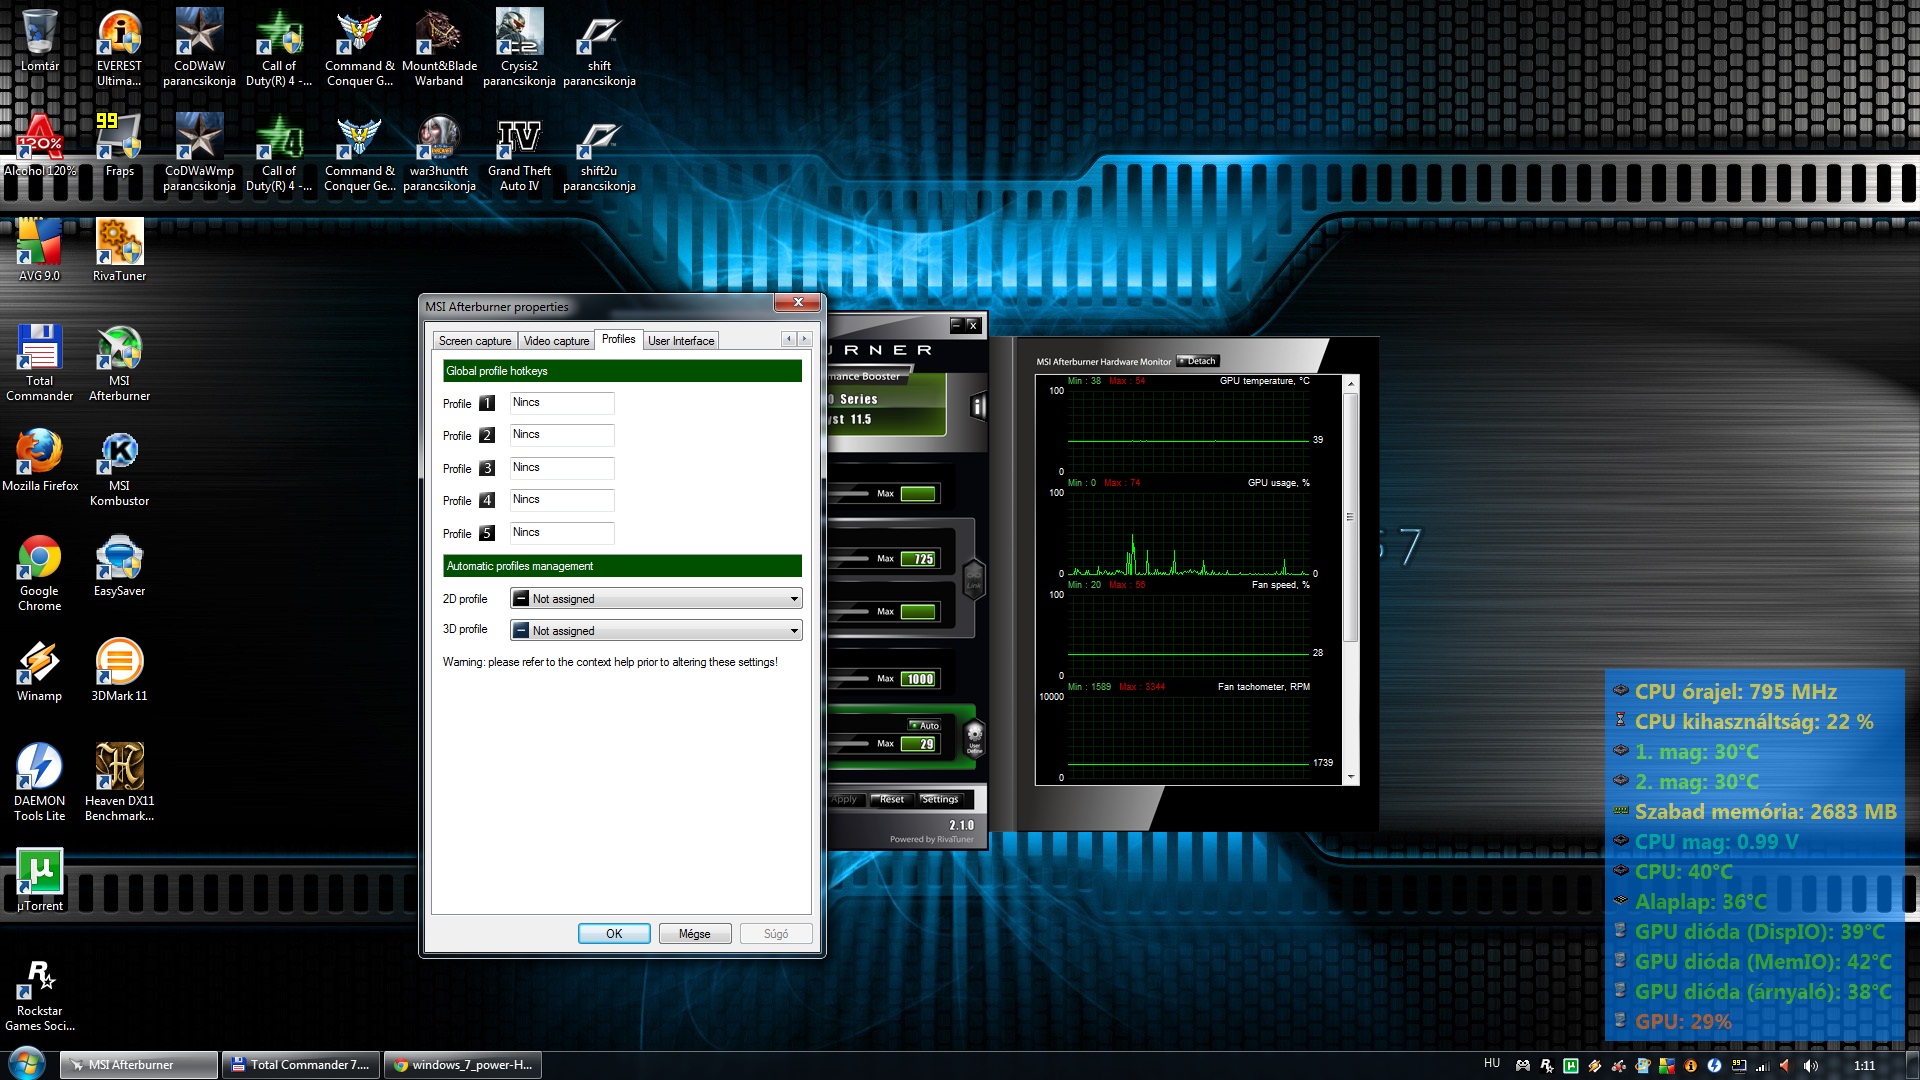The height and width of the screenshot is (1080, 1920).
Task: Click the Profile 5 hotkey field
Action: click(562, 533)
